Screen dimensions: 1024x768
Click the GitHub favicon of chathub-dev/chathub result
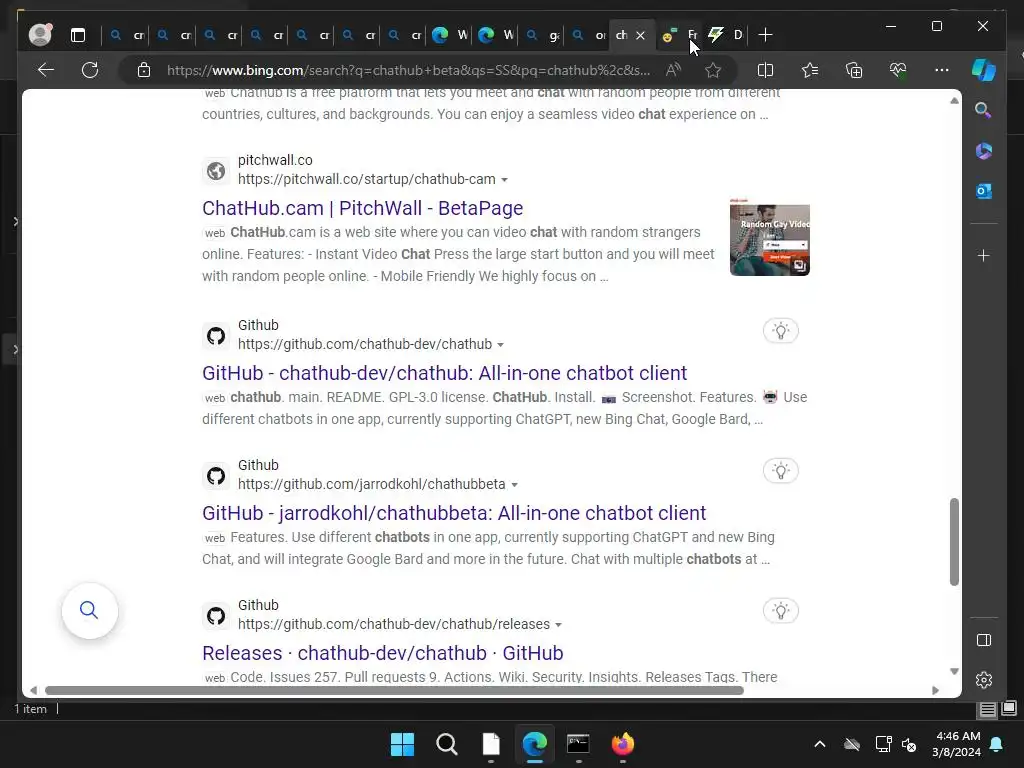[216, 336]
